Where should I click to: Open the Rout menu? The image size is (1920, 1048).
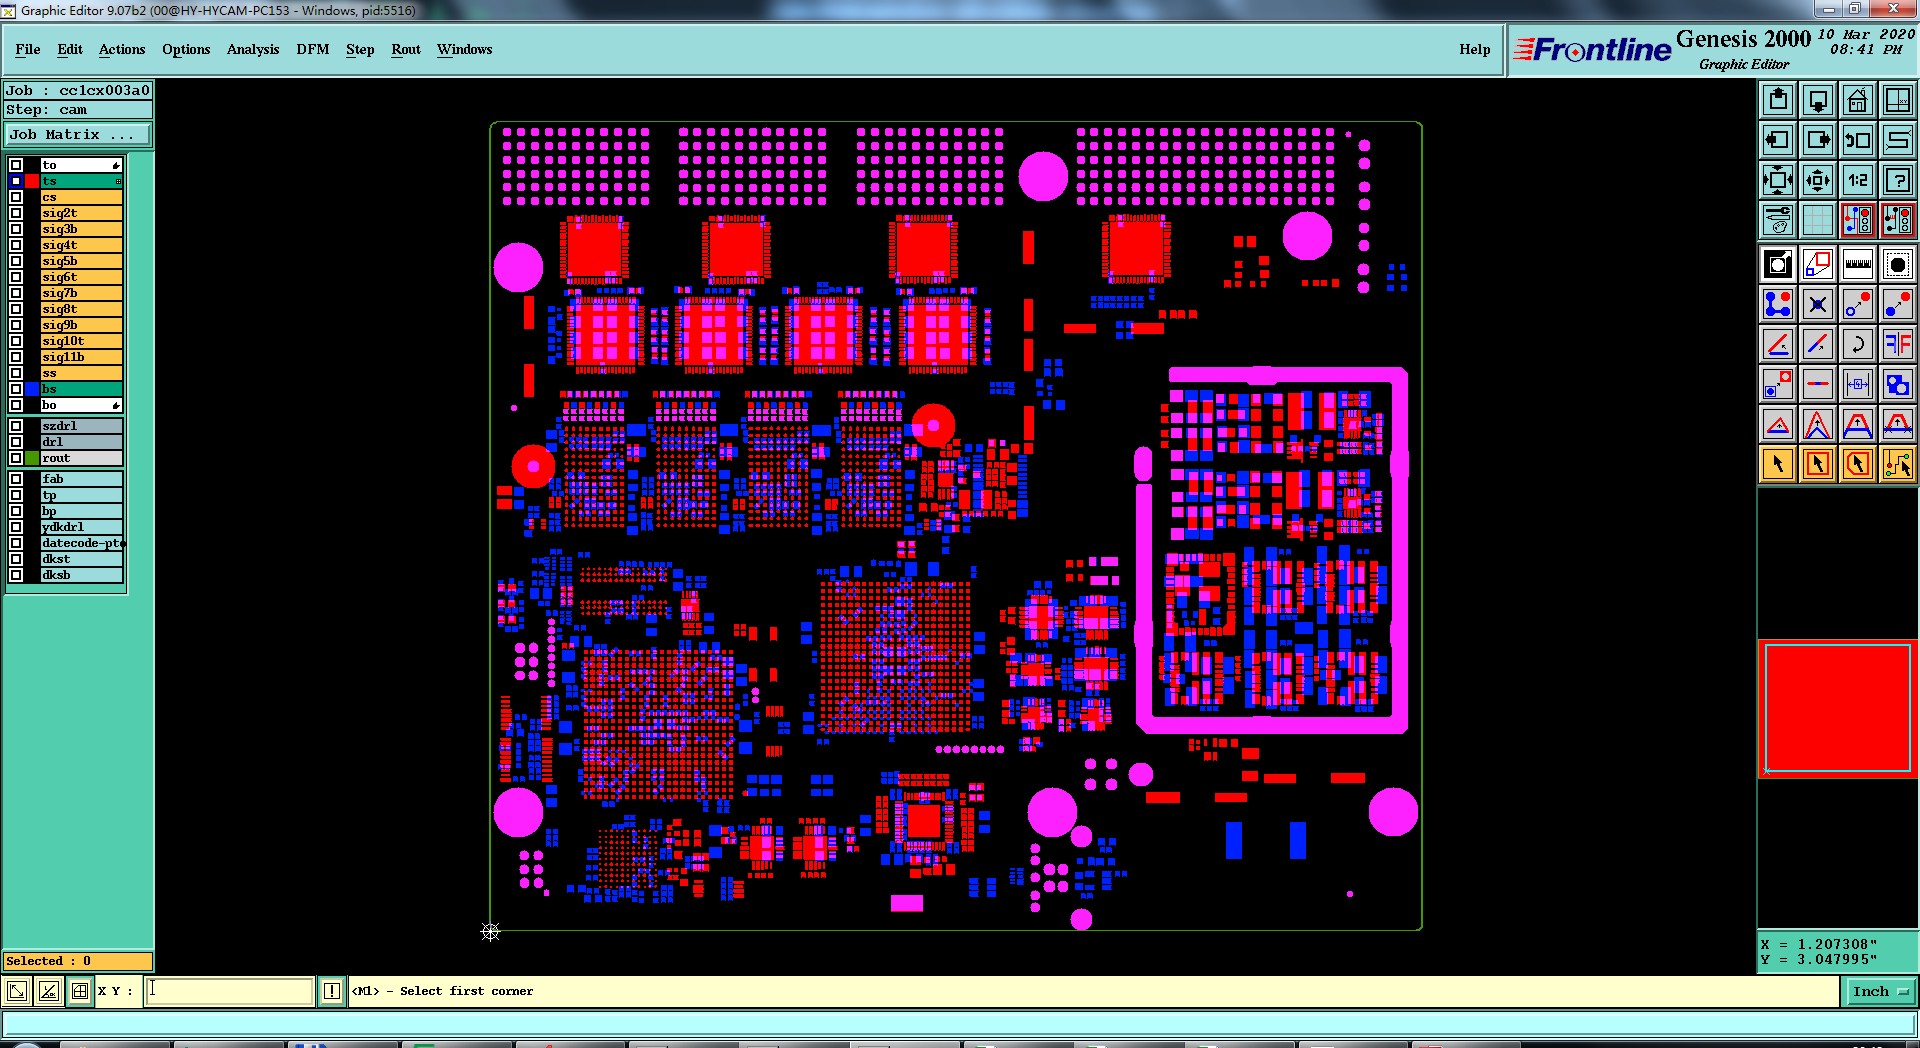(x=406, y=49)
